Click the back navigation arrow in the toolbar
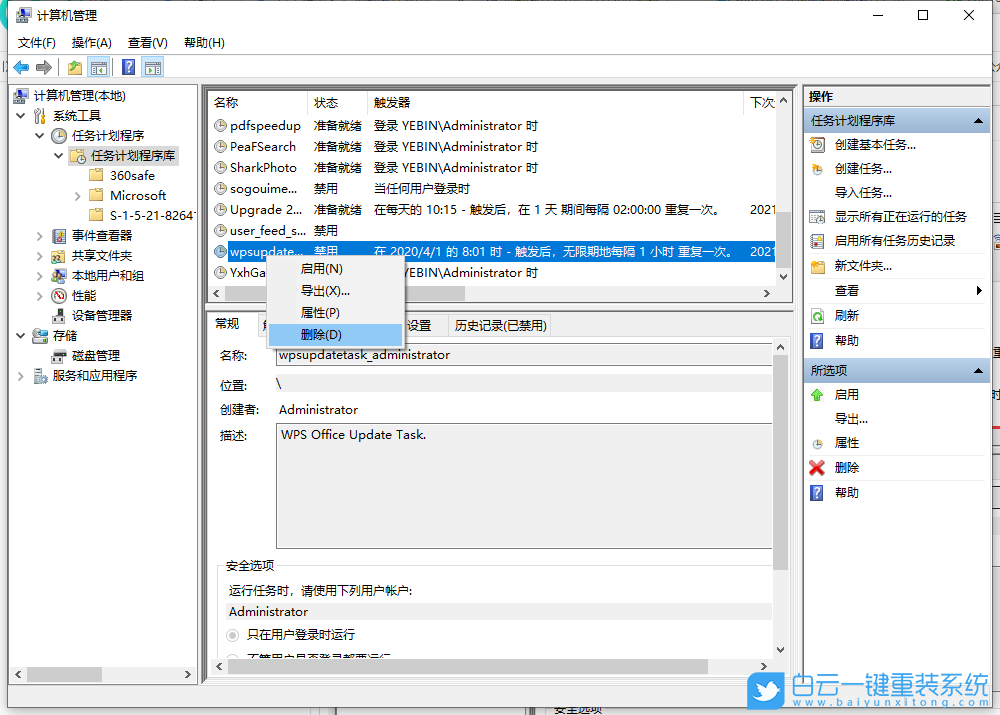The image size is (1000, 715). tap(20, 66)
